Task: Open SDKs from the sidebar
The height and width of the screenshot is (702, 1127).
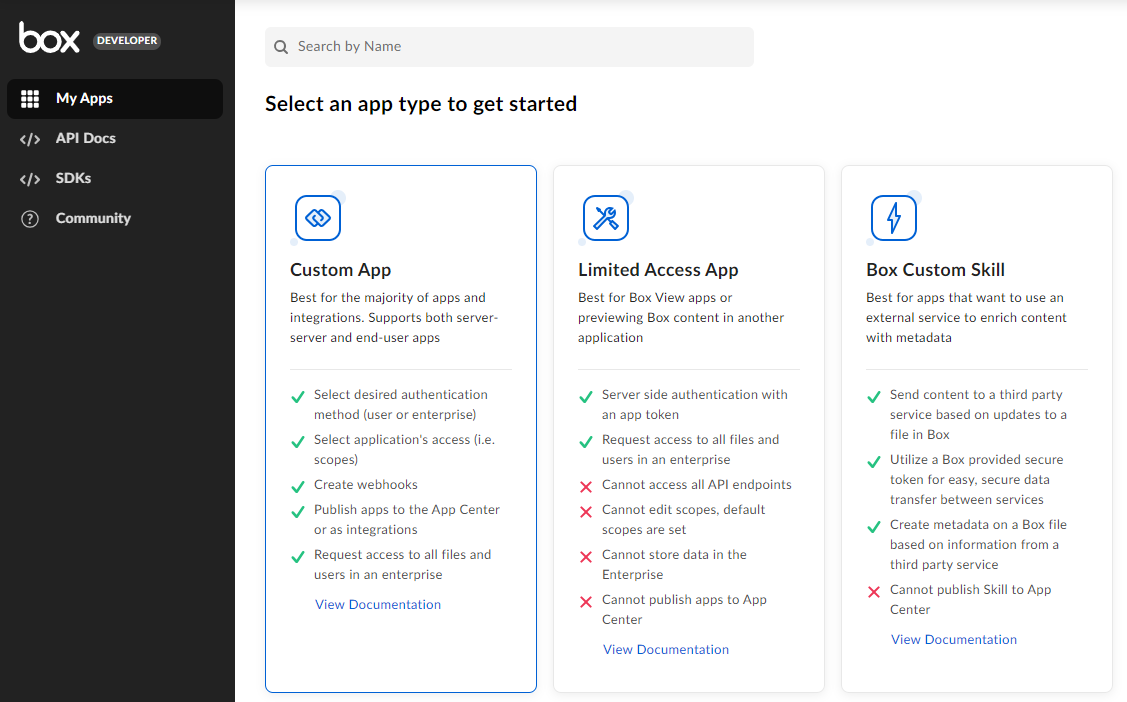Action: 73,179
